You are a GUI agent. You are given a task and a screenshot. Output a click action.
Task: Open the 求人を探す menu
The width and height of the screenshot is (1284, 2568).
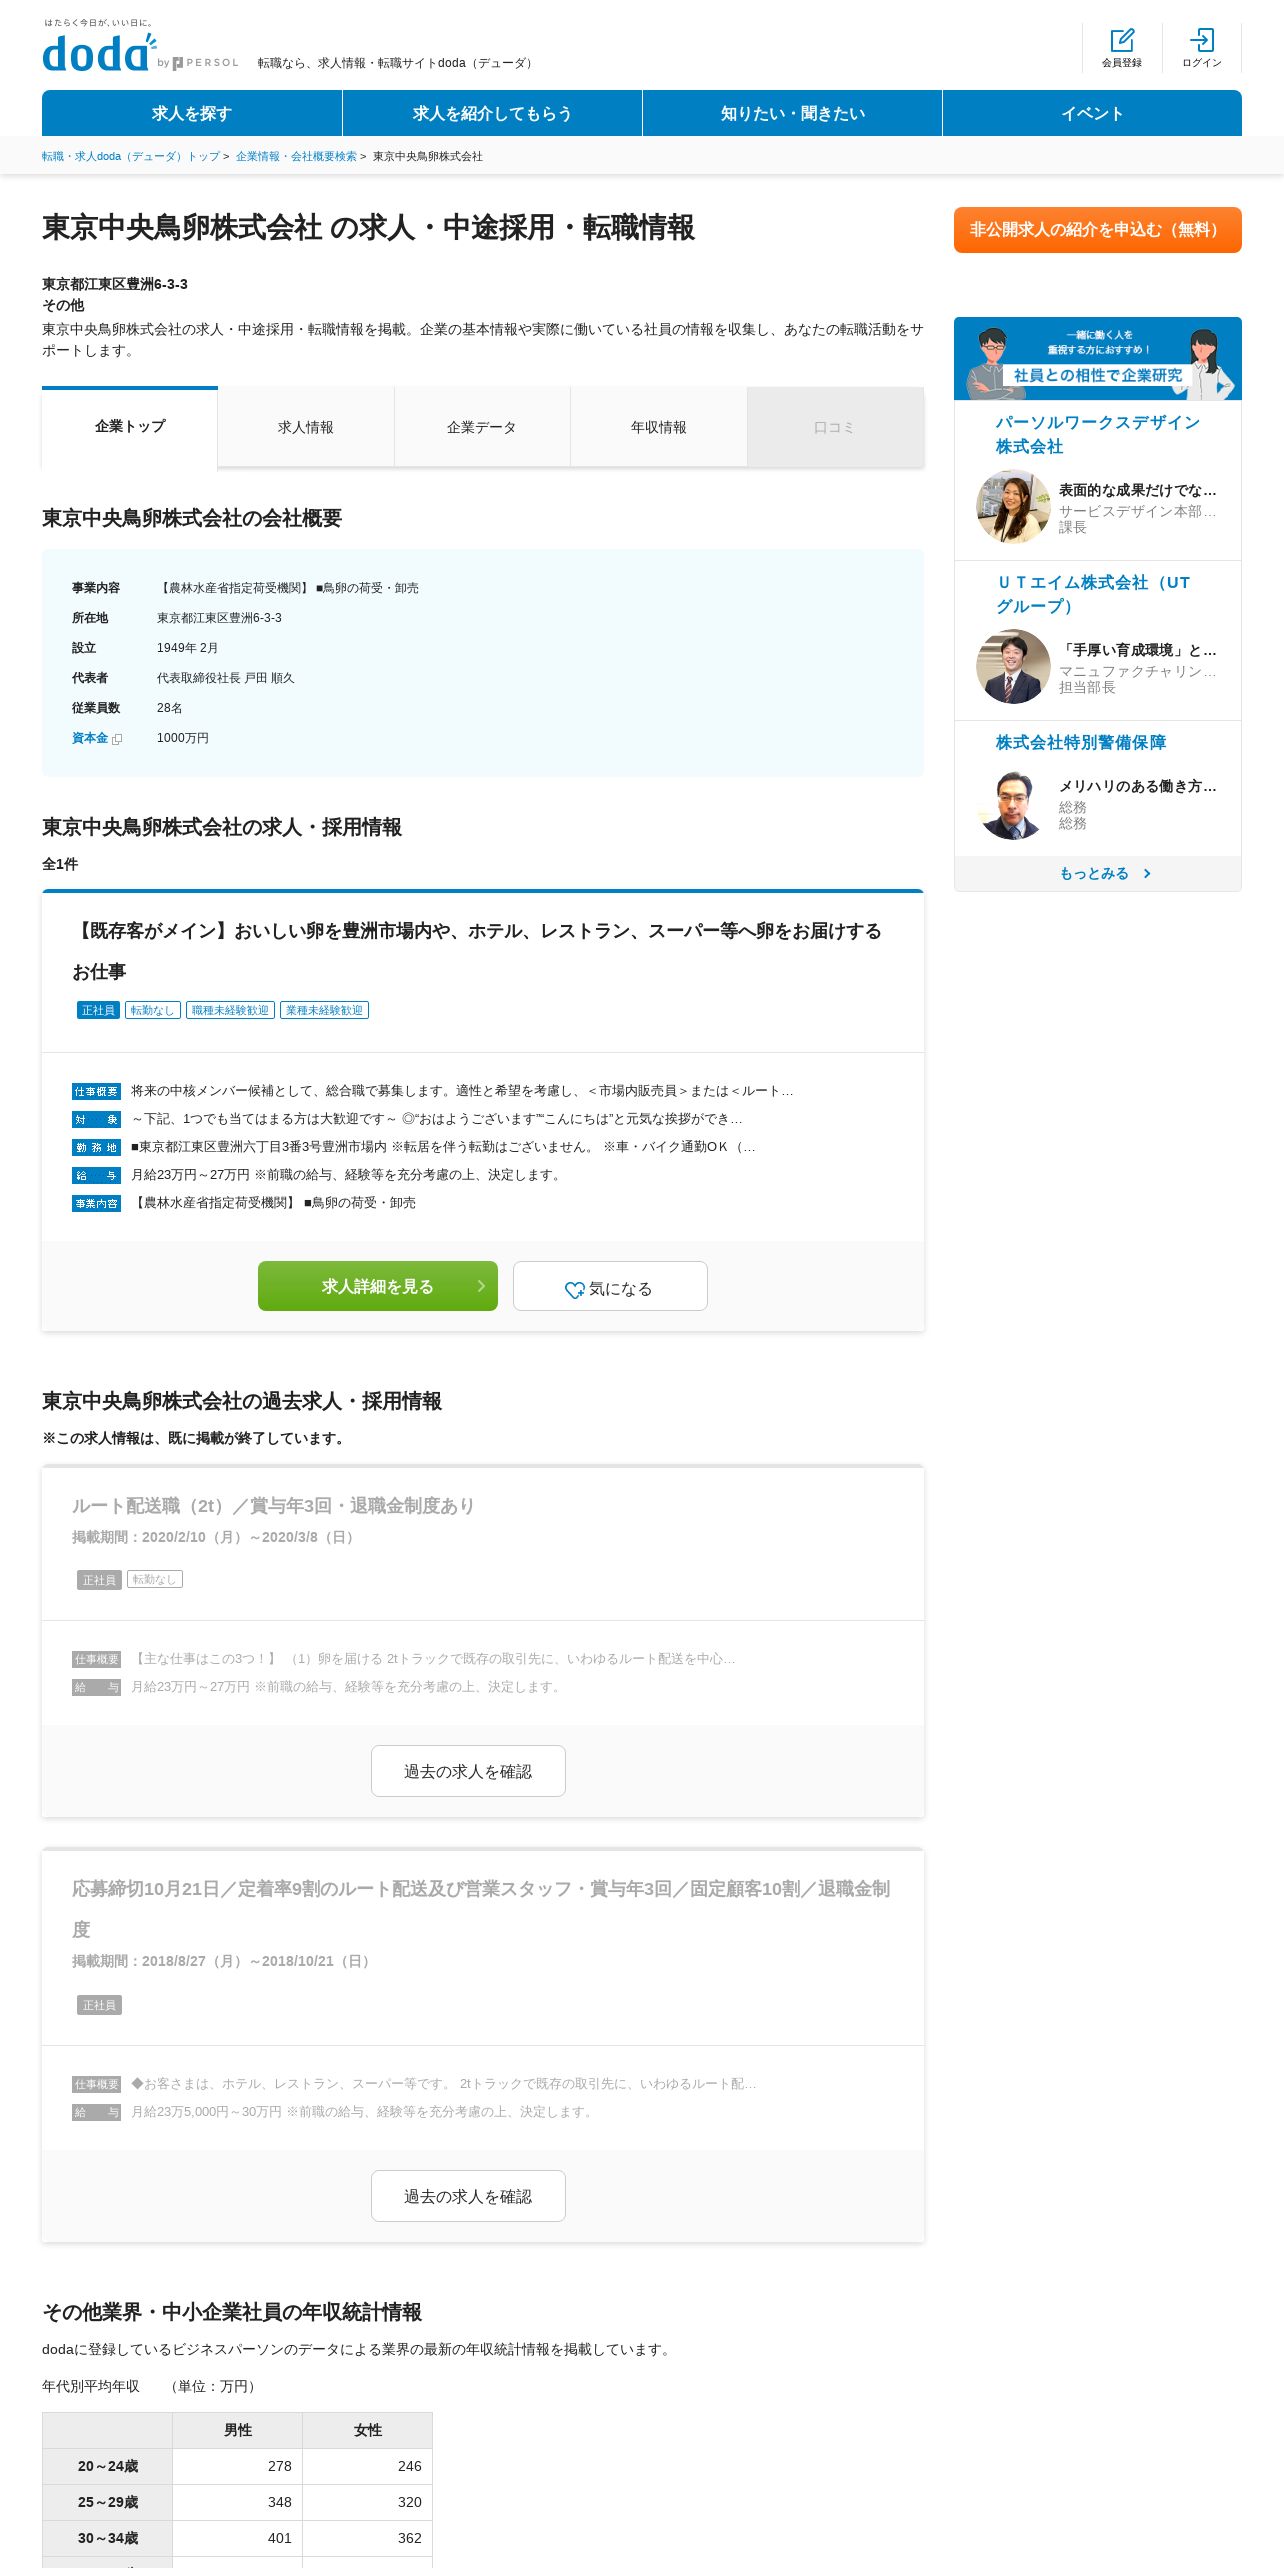tap(192, 113)
